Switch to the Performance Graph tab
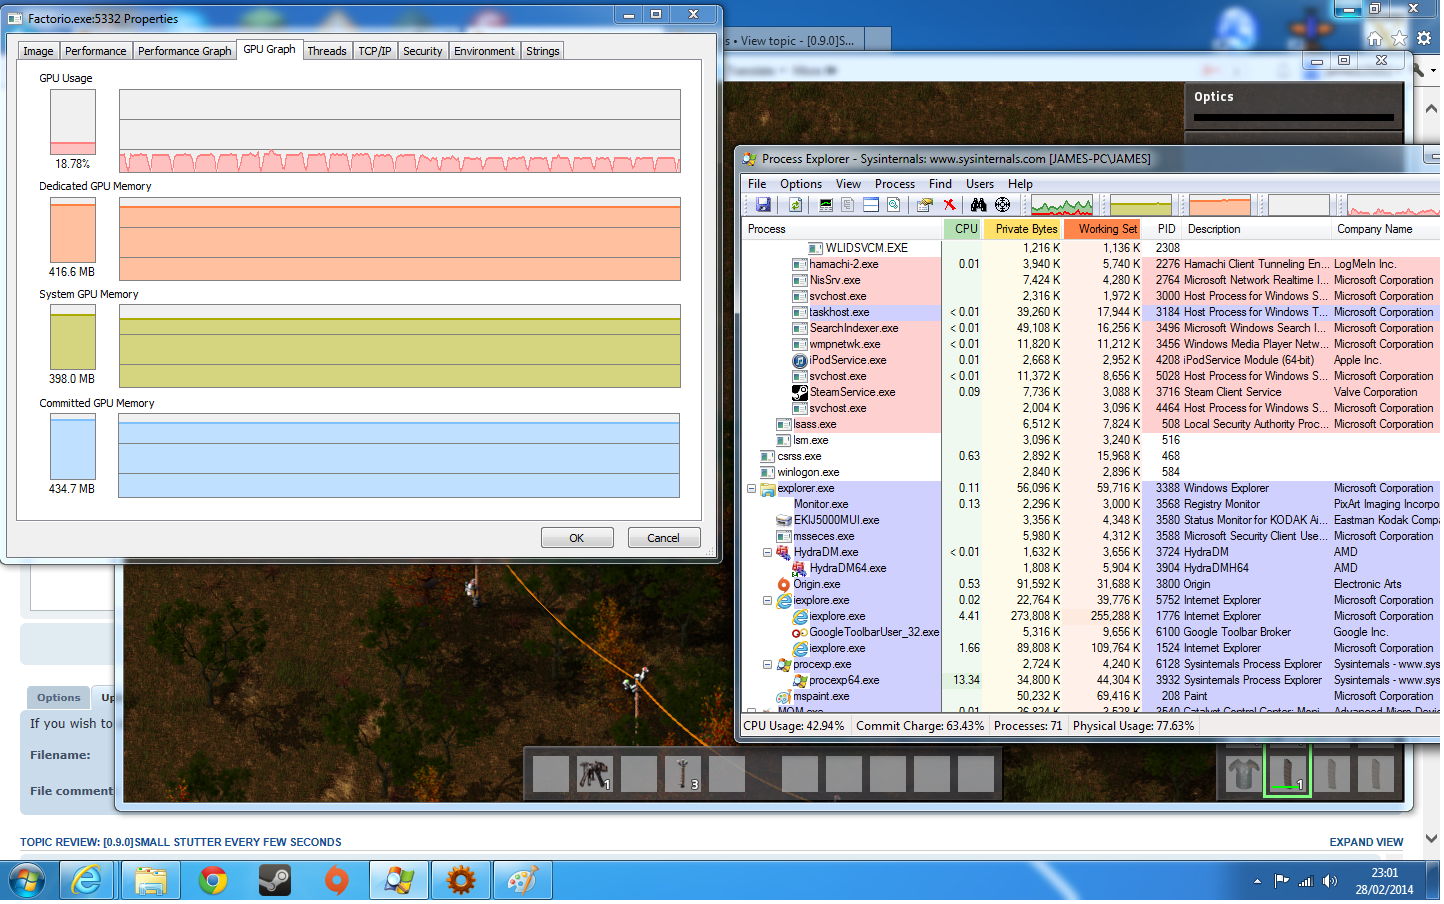 [184, 51]
